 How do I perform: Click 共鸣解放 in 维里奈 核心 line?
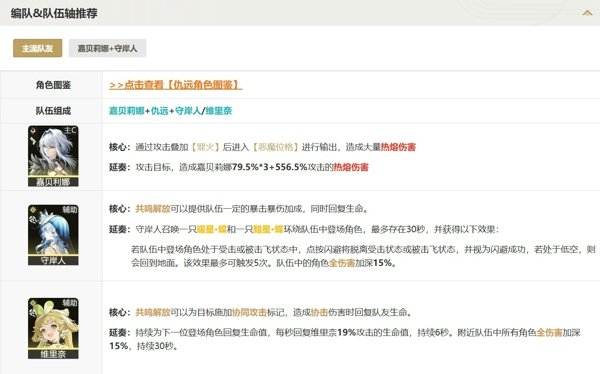pyautogui.click(x=153, y=312)
